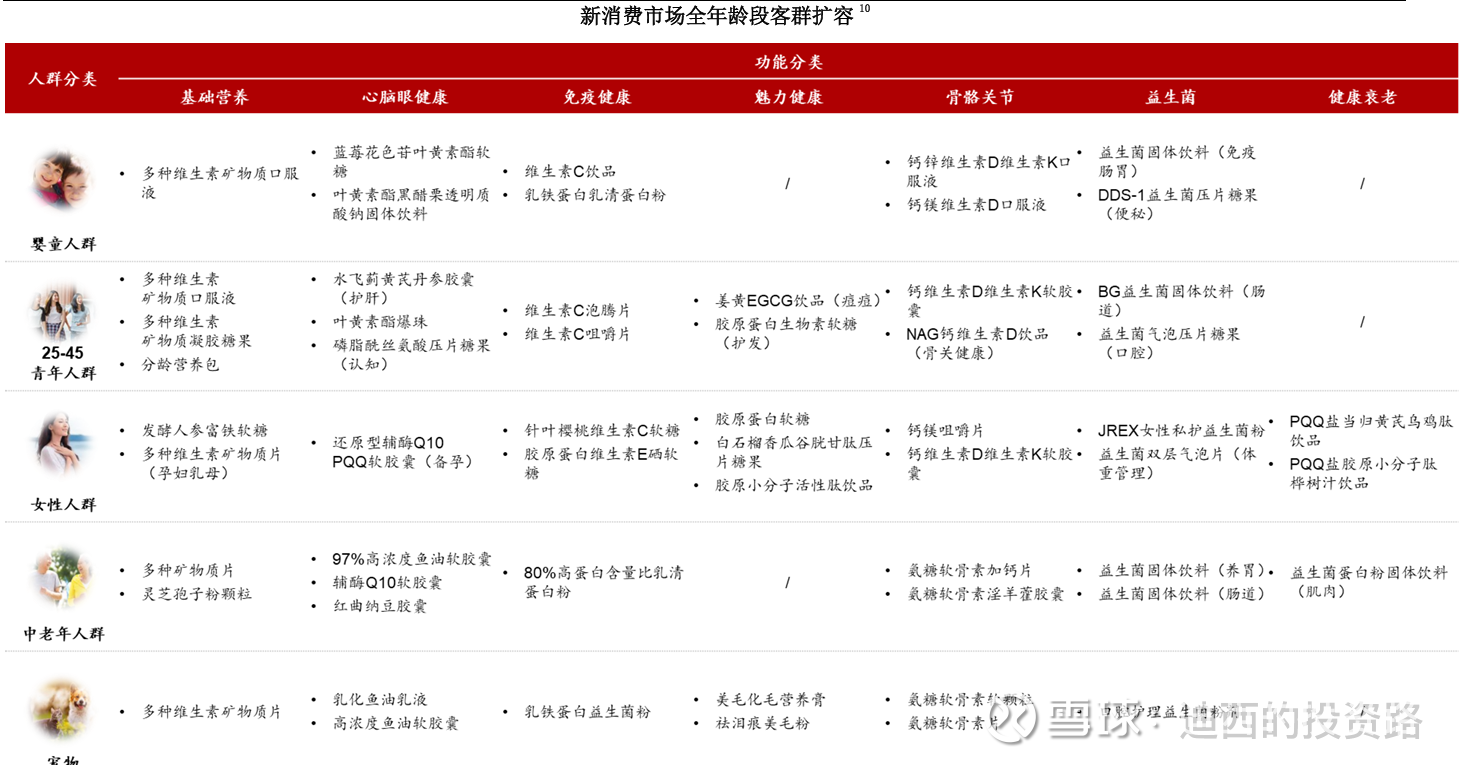Select the "骨骼关节" column header
Screen dimensions: 1465x765
click(x=980, y=97)
